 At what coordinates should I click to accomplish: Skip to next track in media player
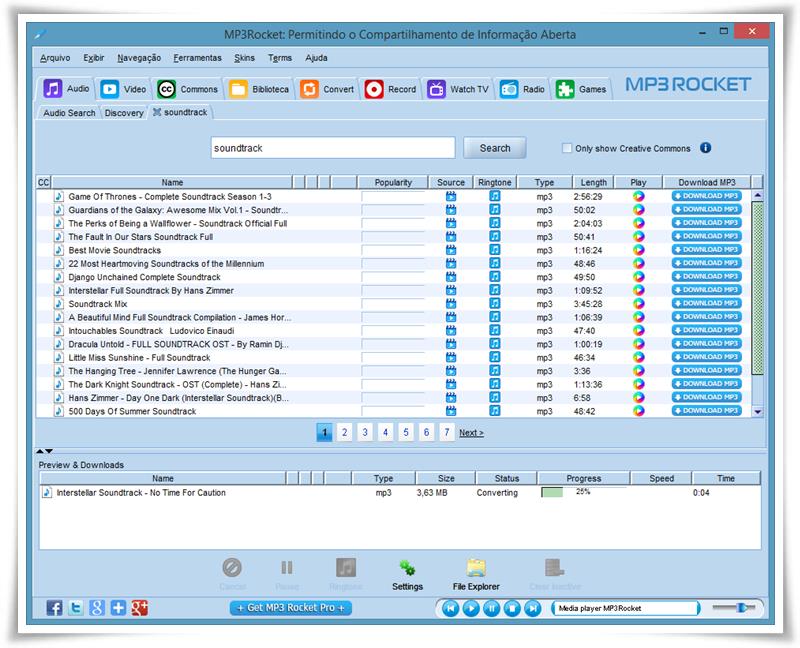click(x=533, y=608)
